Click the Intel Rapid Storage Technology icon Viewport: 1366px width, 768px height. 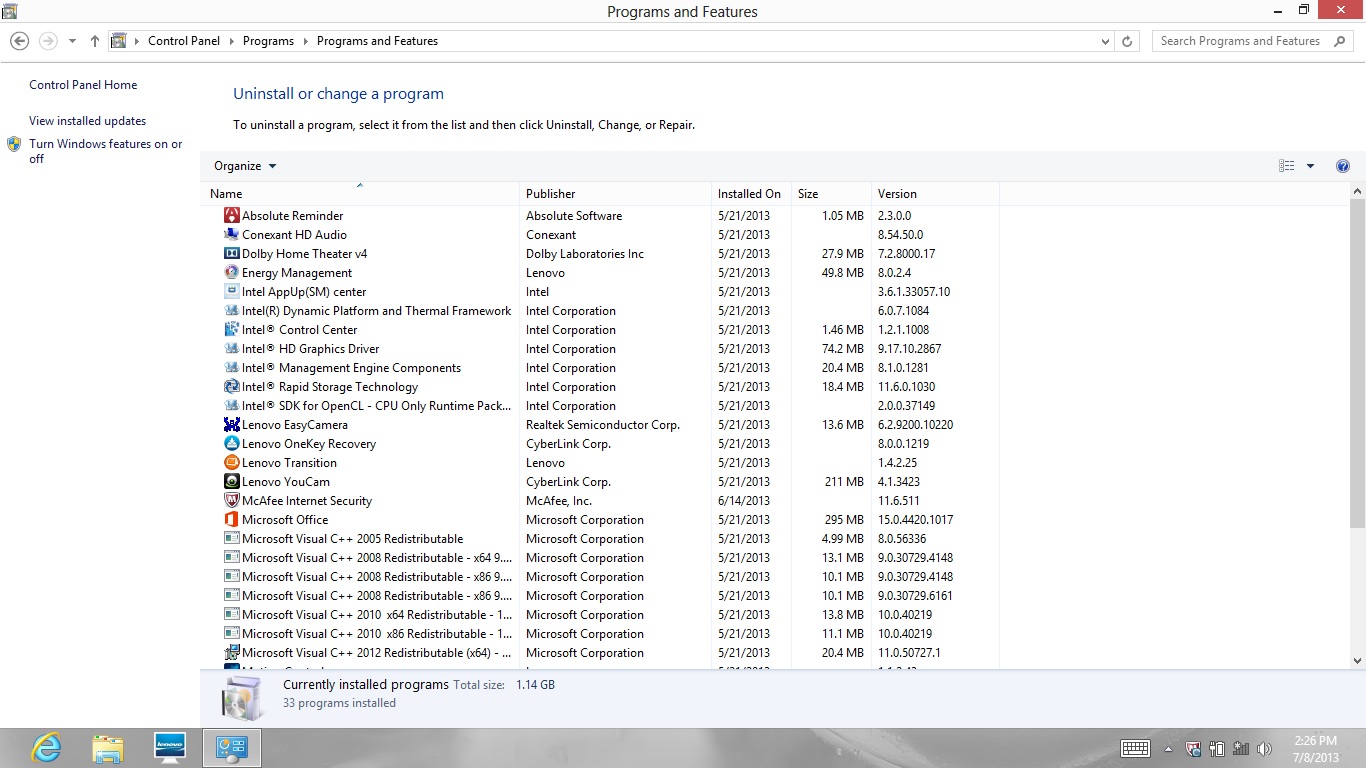[x=232, y=387]
